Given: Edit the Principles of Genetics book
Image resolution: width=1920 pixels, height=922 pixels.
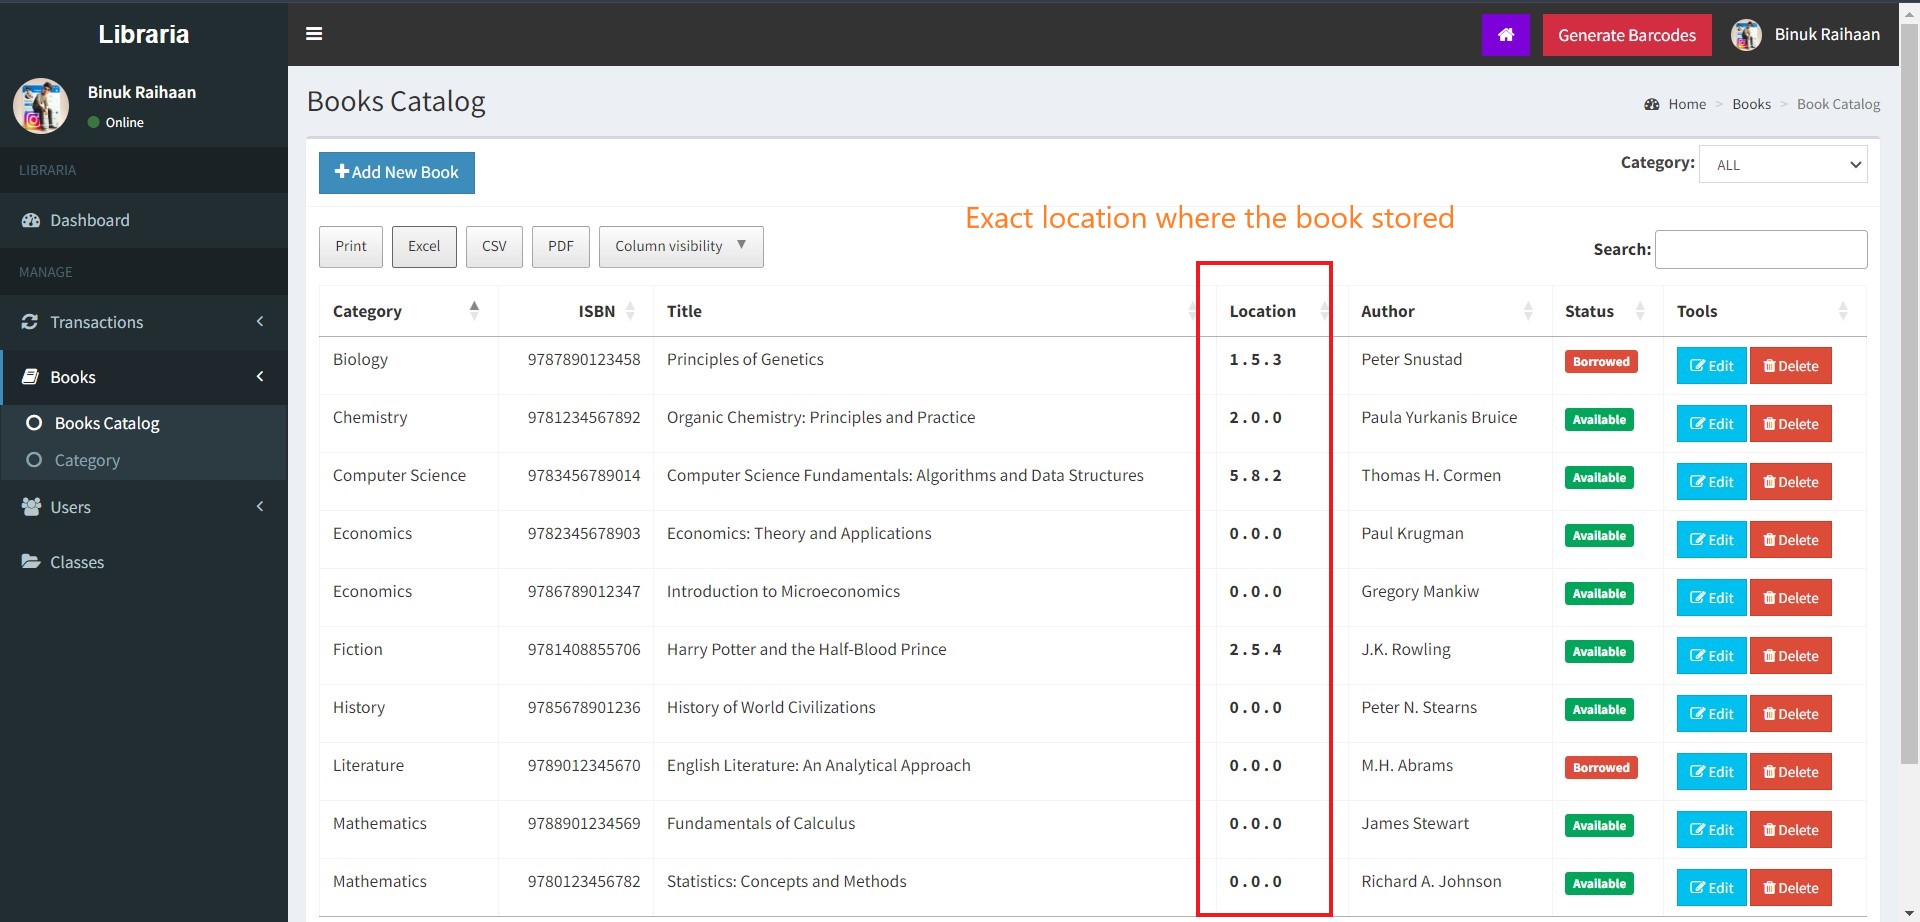Looking at the screenshot, I should pos(1712,366).
